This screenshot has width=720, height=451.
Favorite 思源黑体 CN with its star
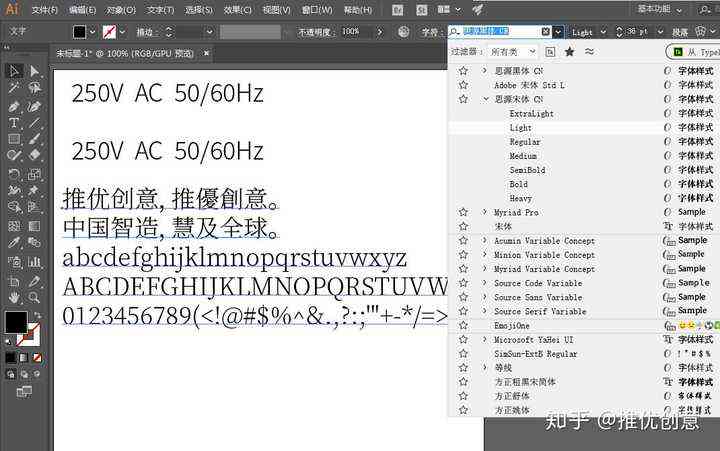click(463, 71)
